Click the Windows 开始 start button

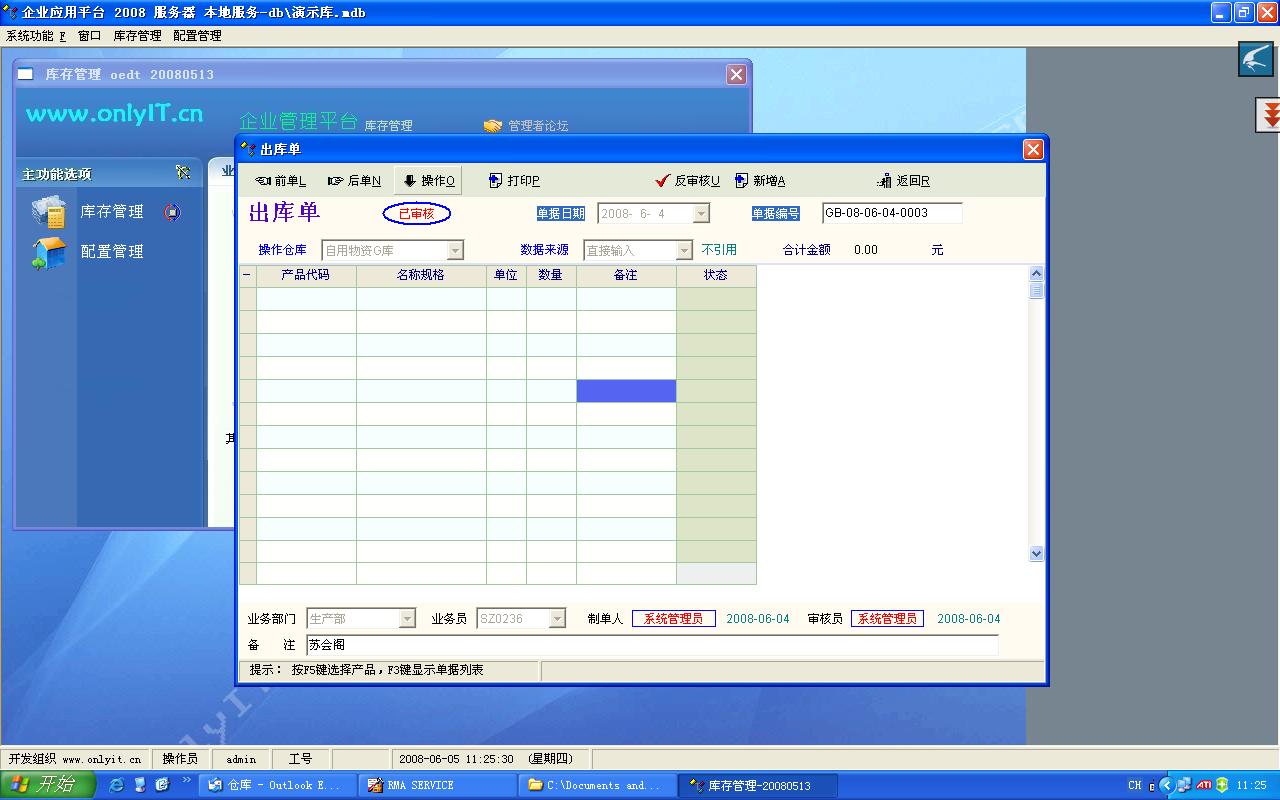tap(46, 785)
